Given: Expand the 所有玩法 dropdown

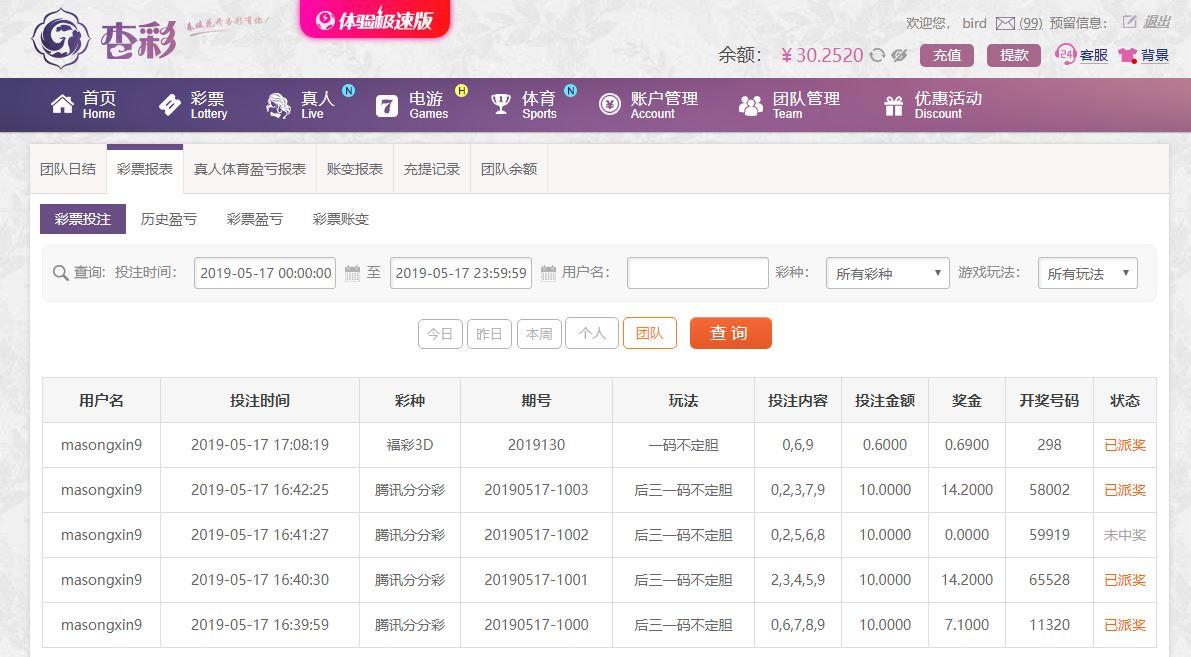Looking at the screenshot, I should point(1087,273).
